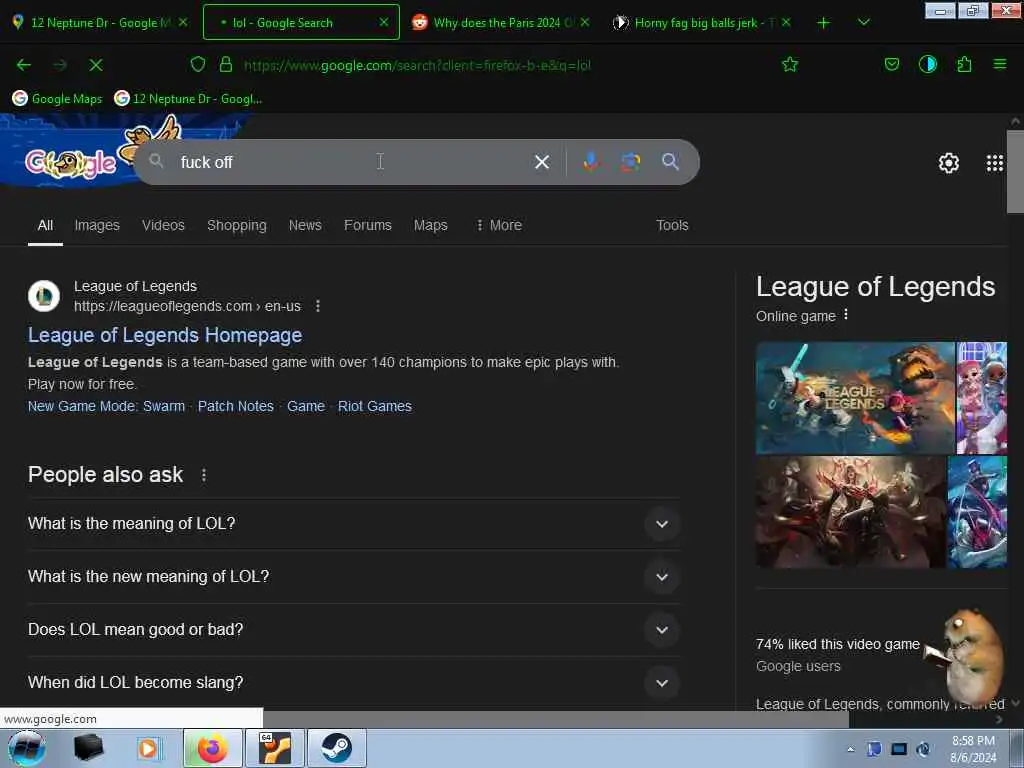
Task: Open the dark mode extension icon
Action: [927, 64]
